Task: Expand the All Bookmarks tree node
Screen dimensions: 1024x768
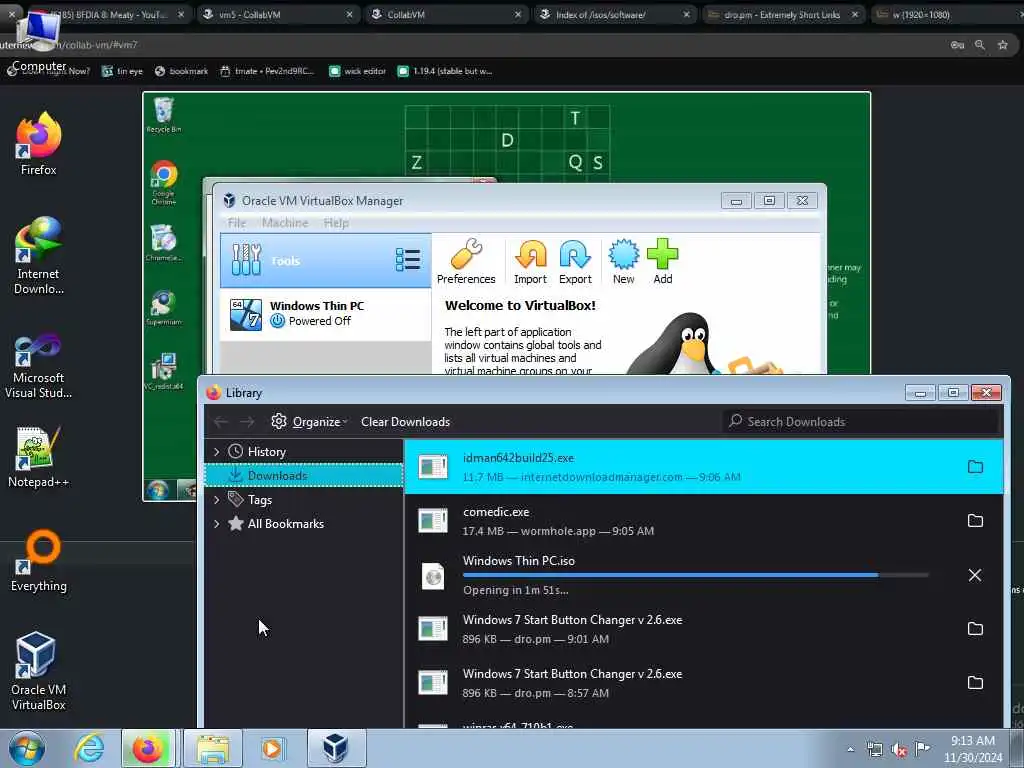Action: coord(216,524)
